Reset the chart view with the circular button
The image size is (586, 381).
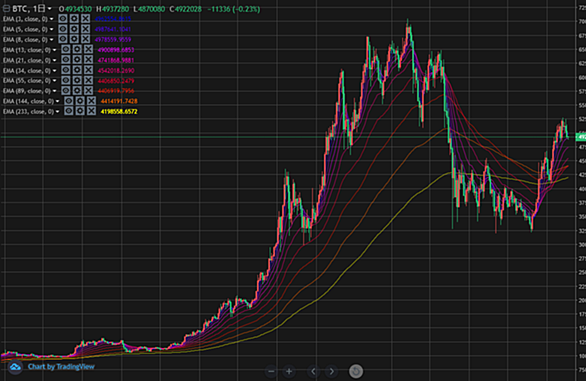pos(356,371)
